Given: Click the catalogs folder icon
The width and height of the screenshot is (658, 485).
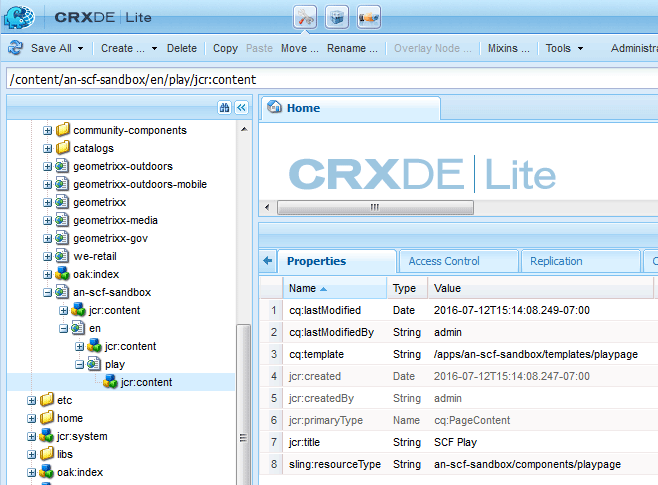Looking at the screenshot, I should 63,148.
